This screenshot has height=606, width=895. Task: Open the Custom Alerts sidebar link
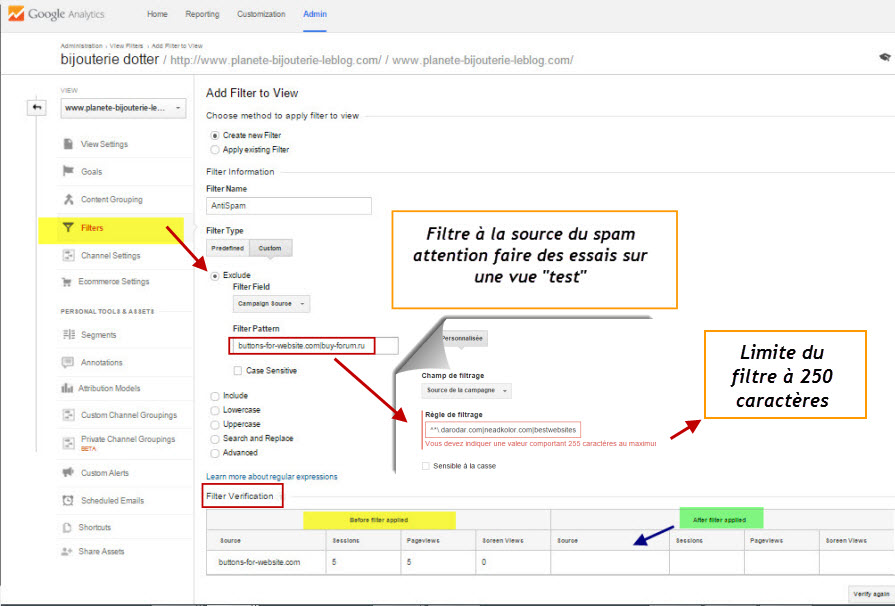click(x=104, y=473)
